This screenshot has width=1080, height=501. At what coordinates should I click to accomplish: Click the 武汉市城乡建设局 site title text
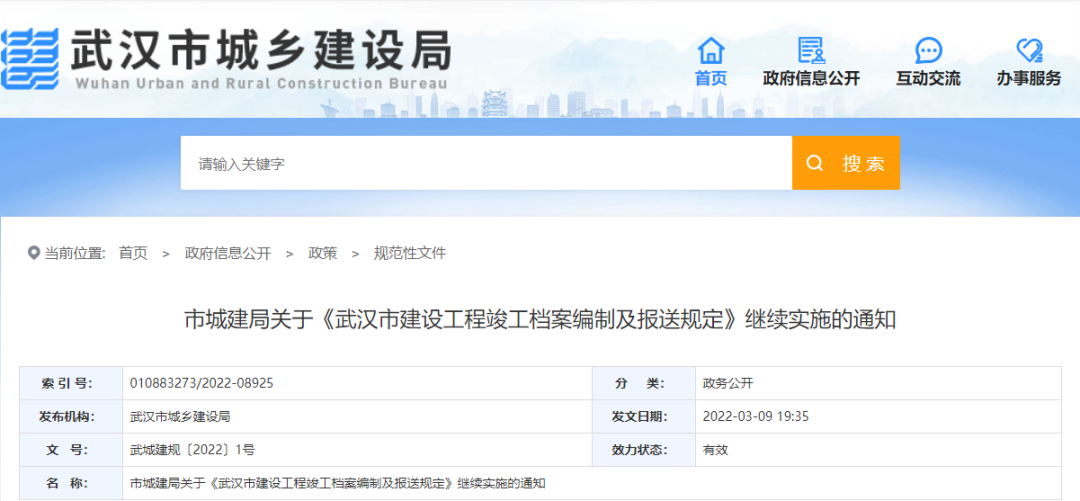pyautogui.click(x=260, y=49)
